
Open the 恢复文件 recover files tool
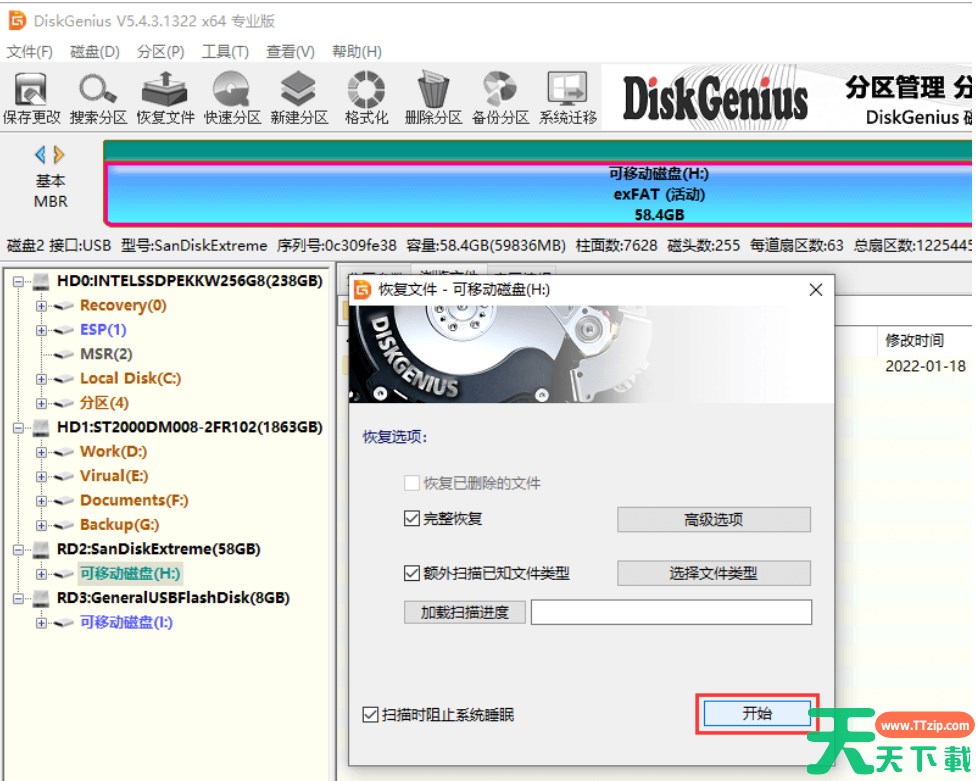click(x=165, y=99)
